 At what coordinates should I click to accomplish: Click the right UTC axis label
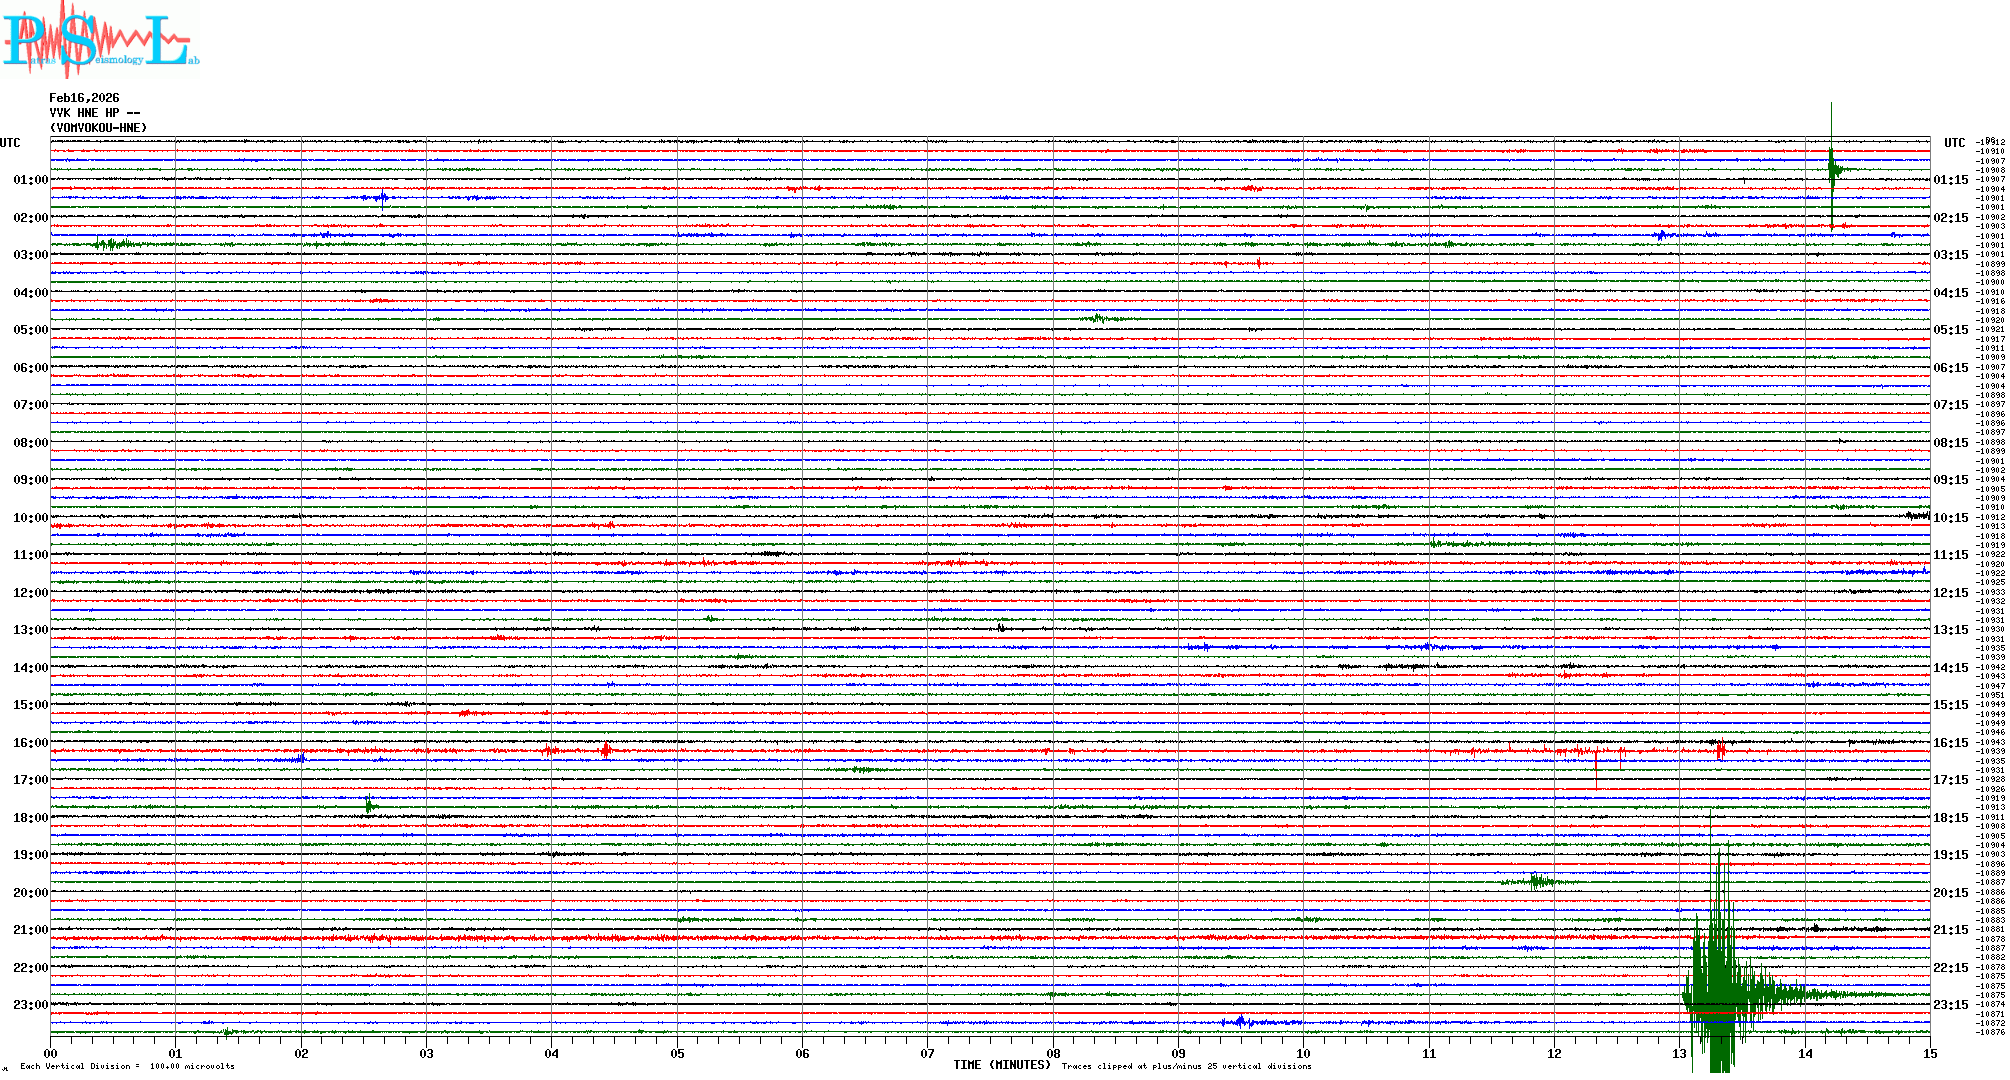tap(1954, 143)
